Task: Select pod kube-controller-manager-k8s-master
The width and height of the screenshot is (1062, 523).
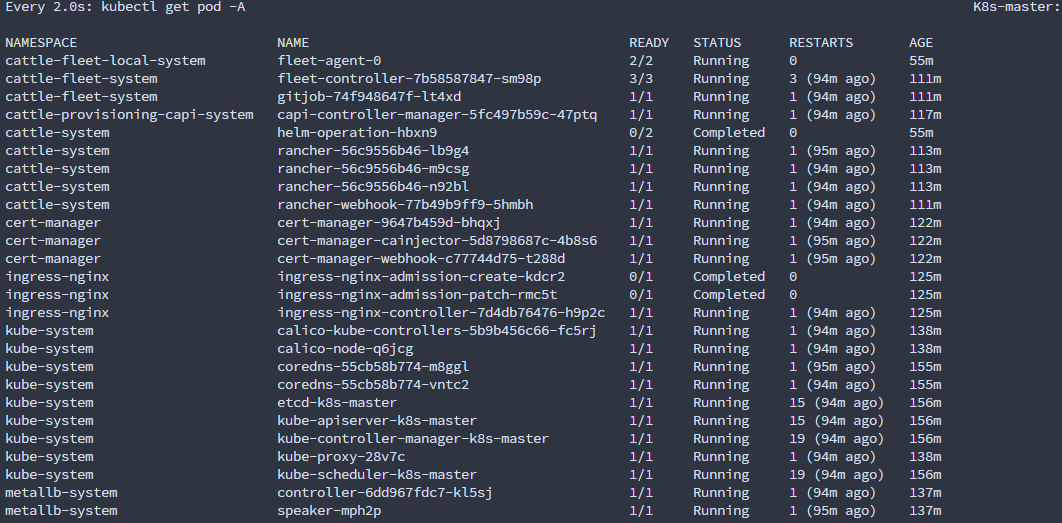Action: (413, 439)
